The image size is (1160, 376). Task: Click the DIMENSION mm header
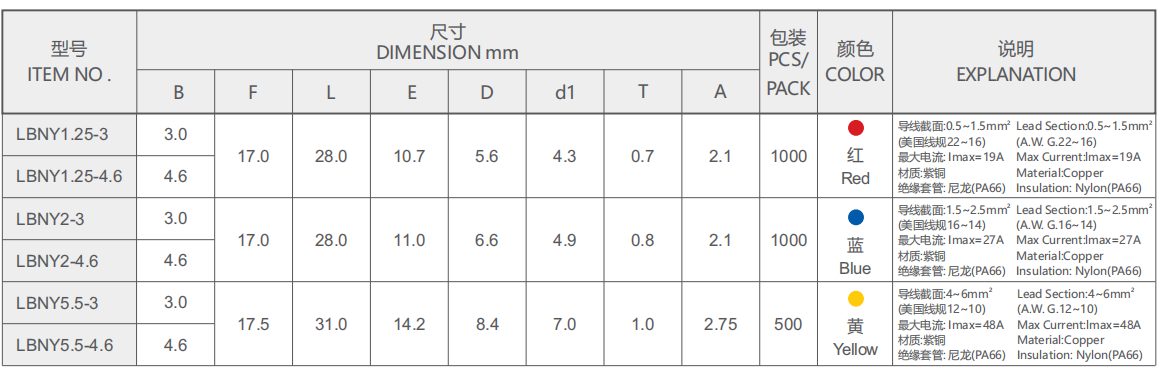pos(448,41)
